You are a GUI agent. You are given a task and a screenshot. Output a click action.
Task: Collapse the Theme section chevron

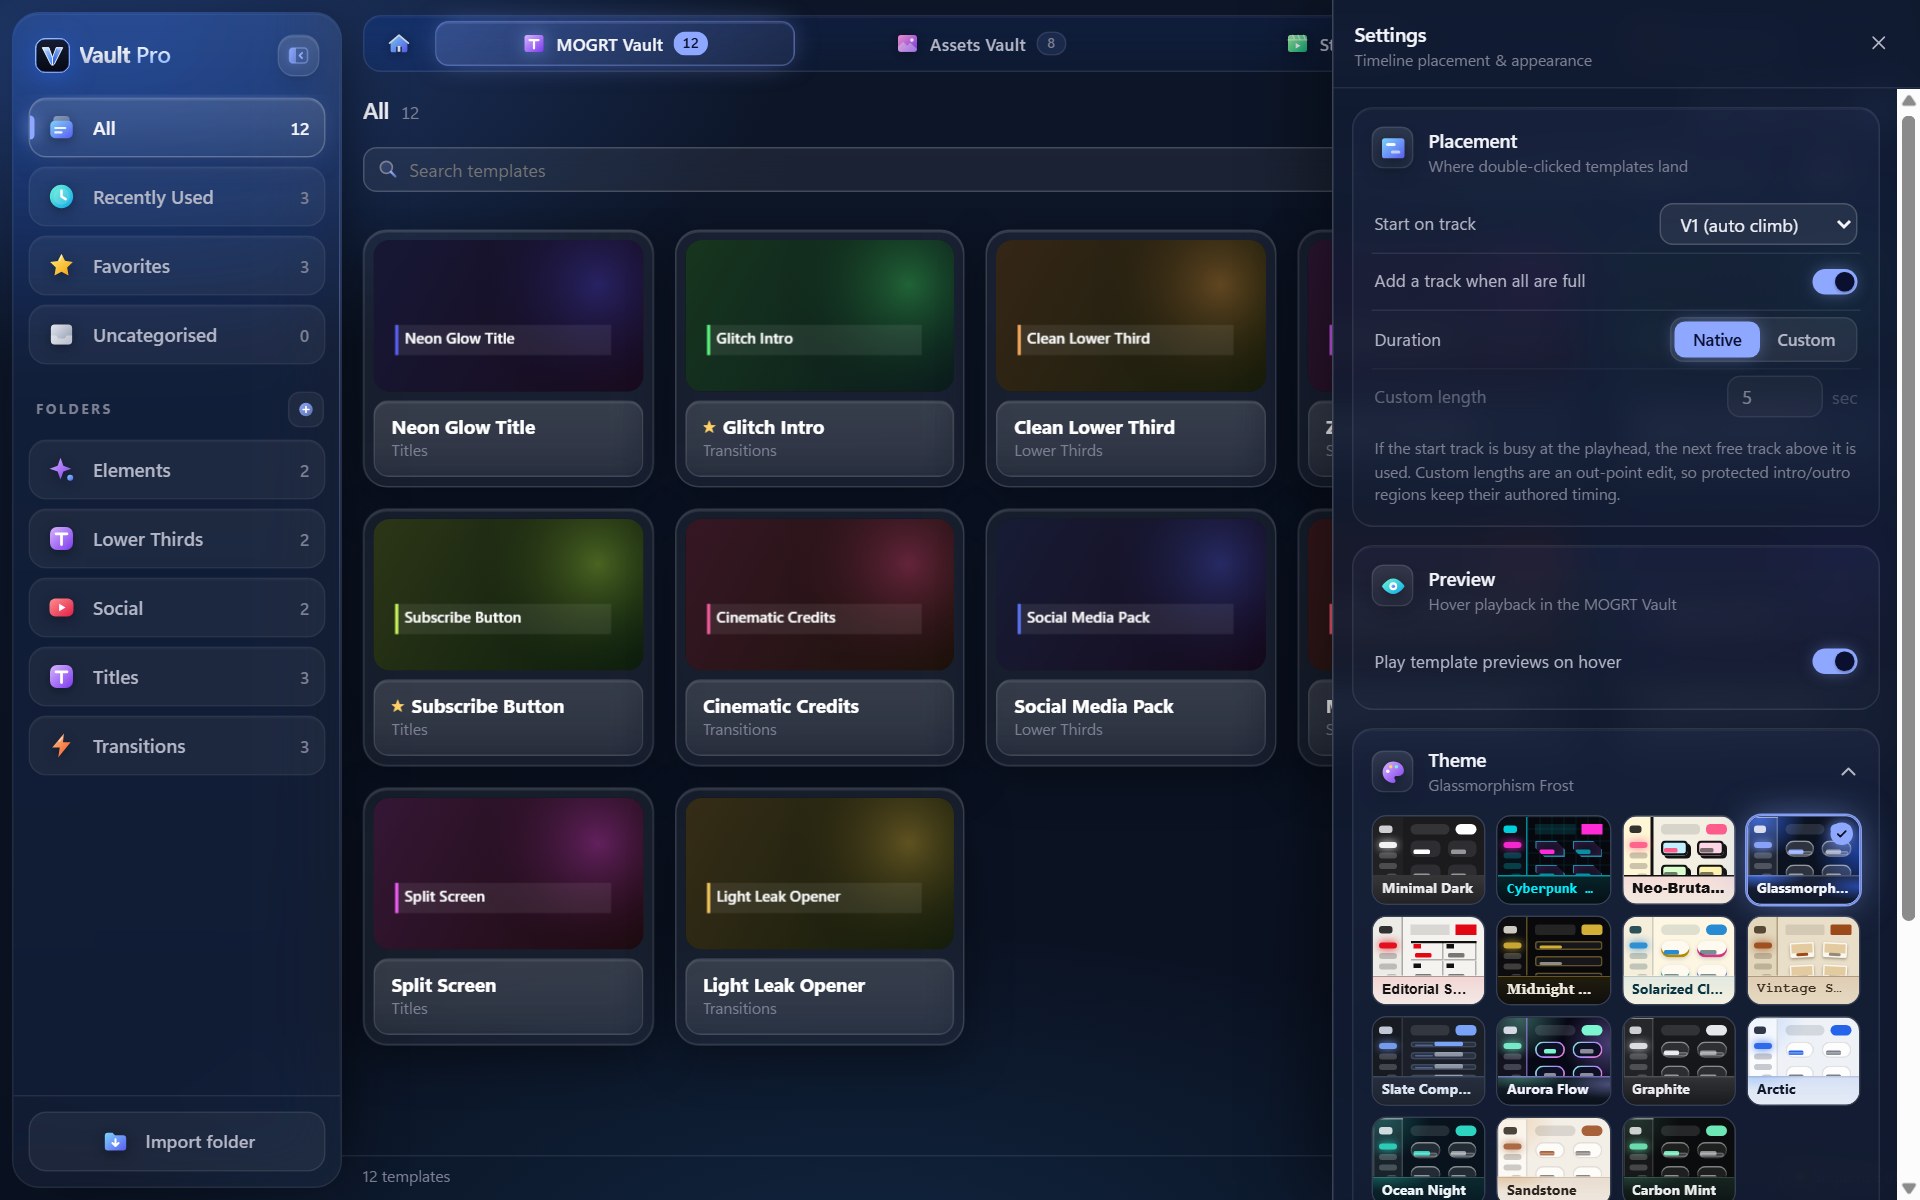coord(1848,772)
